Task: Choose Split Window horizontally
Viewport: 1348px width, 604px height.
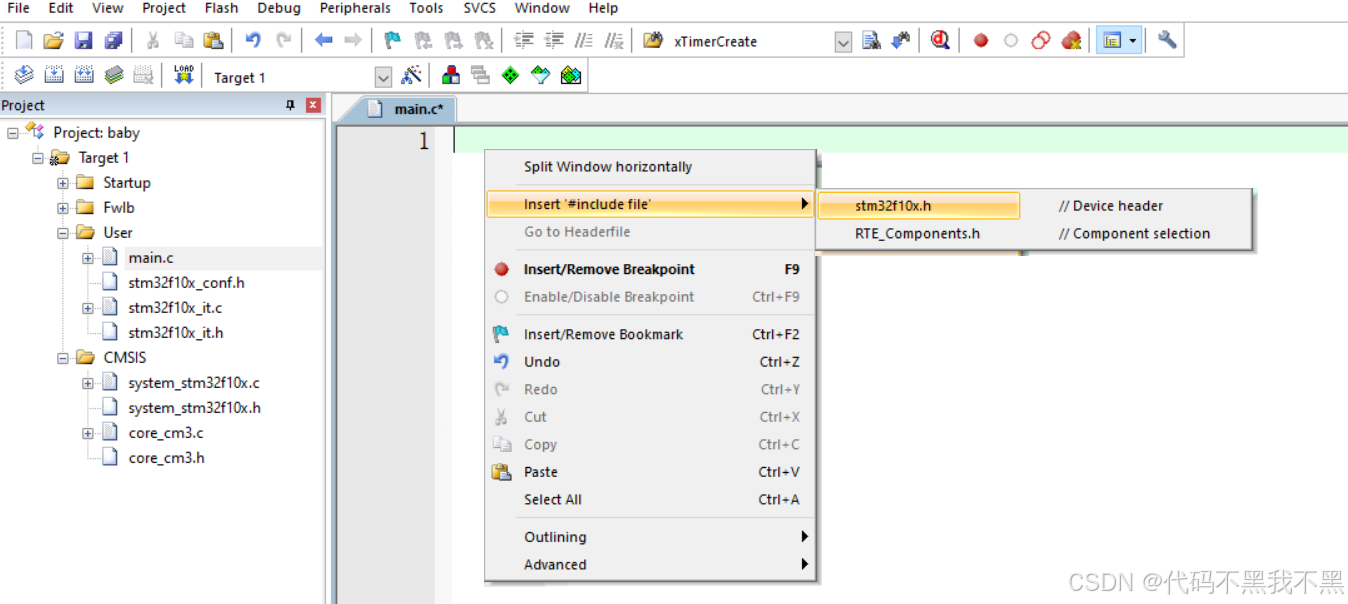Action: pos(649,167)
